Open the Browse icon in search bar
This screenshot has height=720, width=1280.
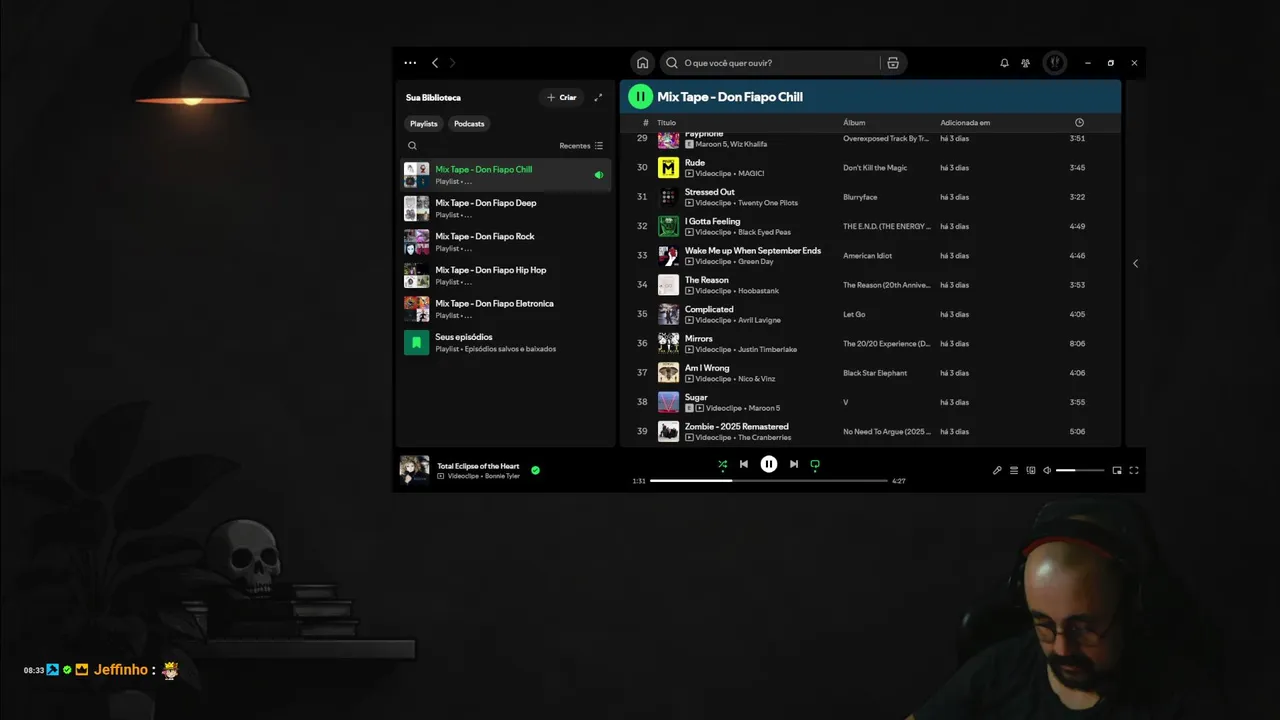[893, 63]
